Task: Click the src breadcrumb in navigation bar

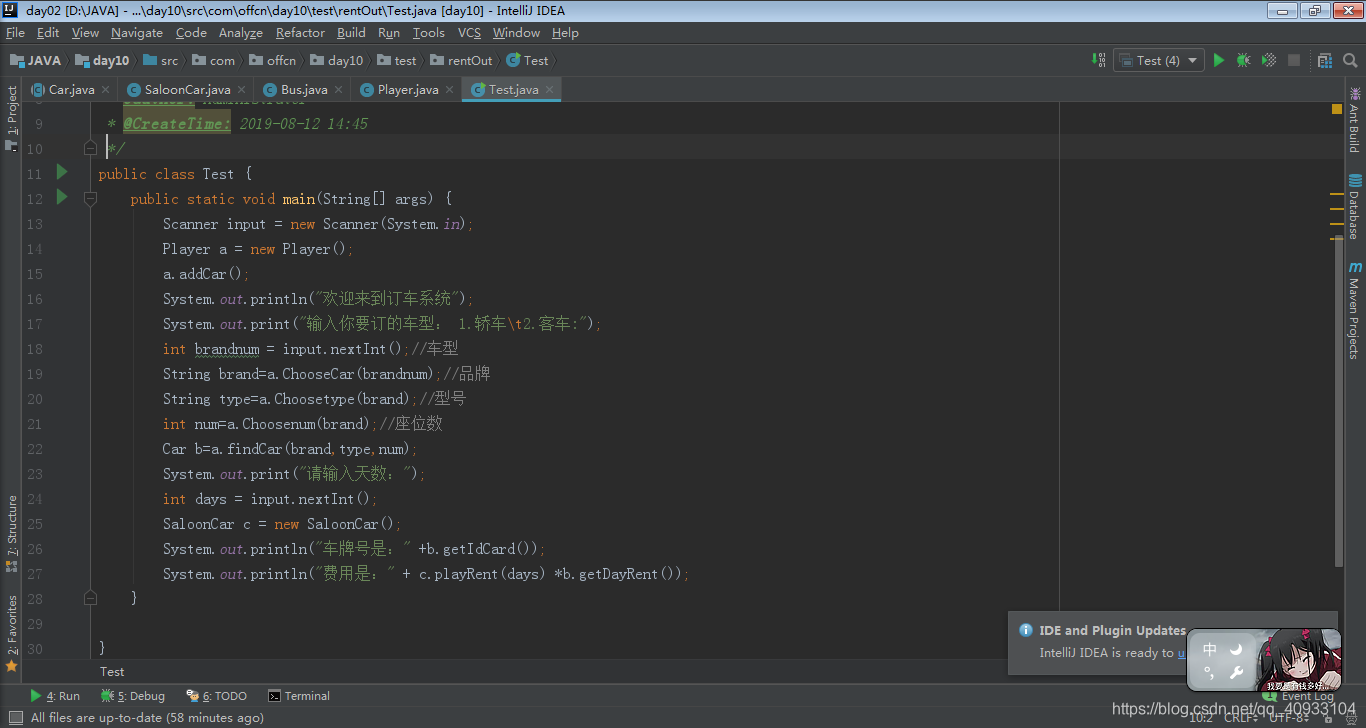Action: click(161, 60)
